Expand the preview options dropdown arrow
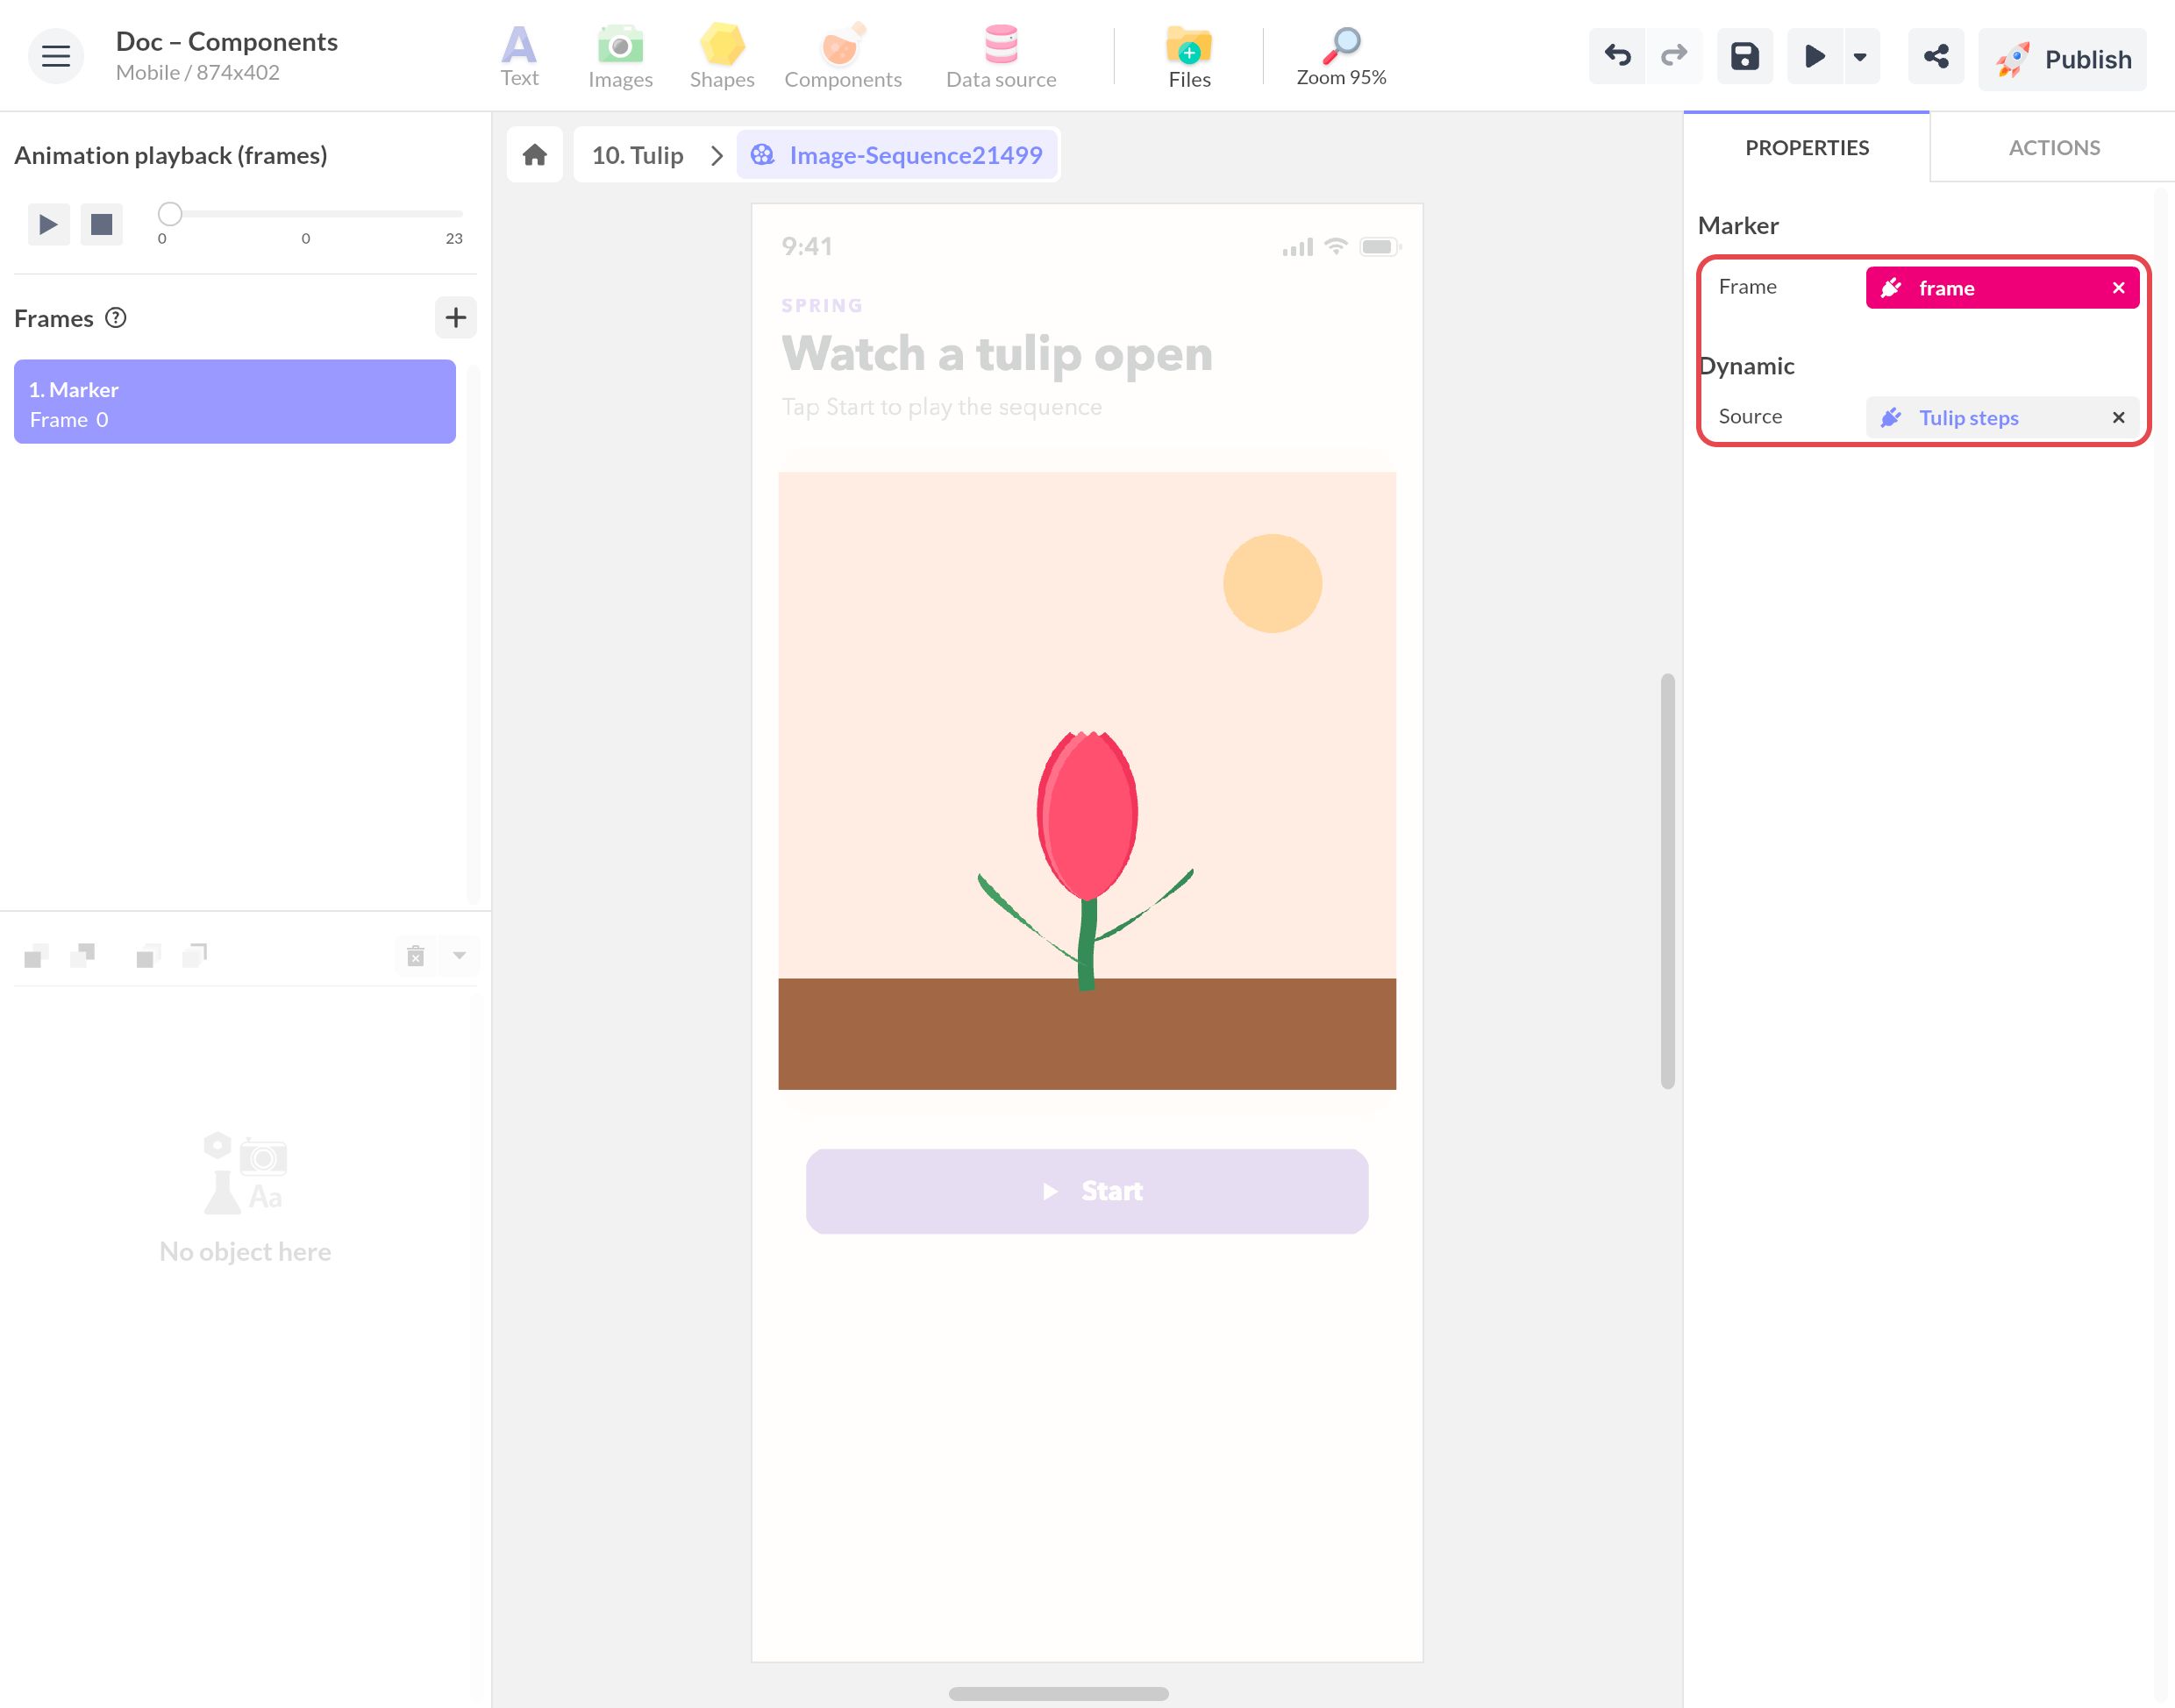 [x=1860, y=56]
